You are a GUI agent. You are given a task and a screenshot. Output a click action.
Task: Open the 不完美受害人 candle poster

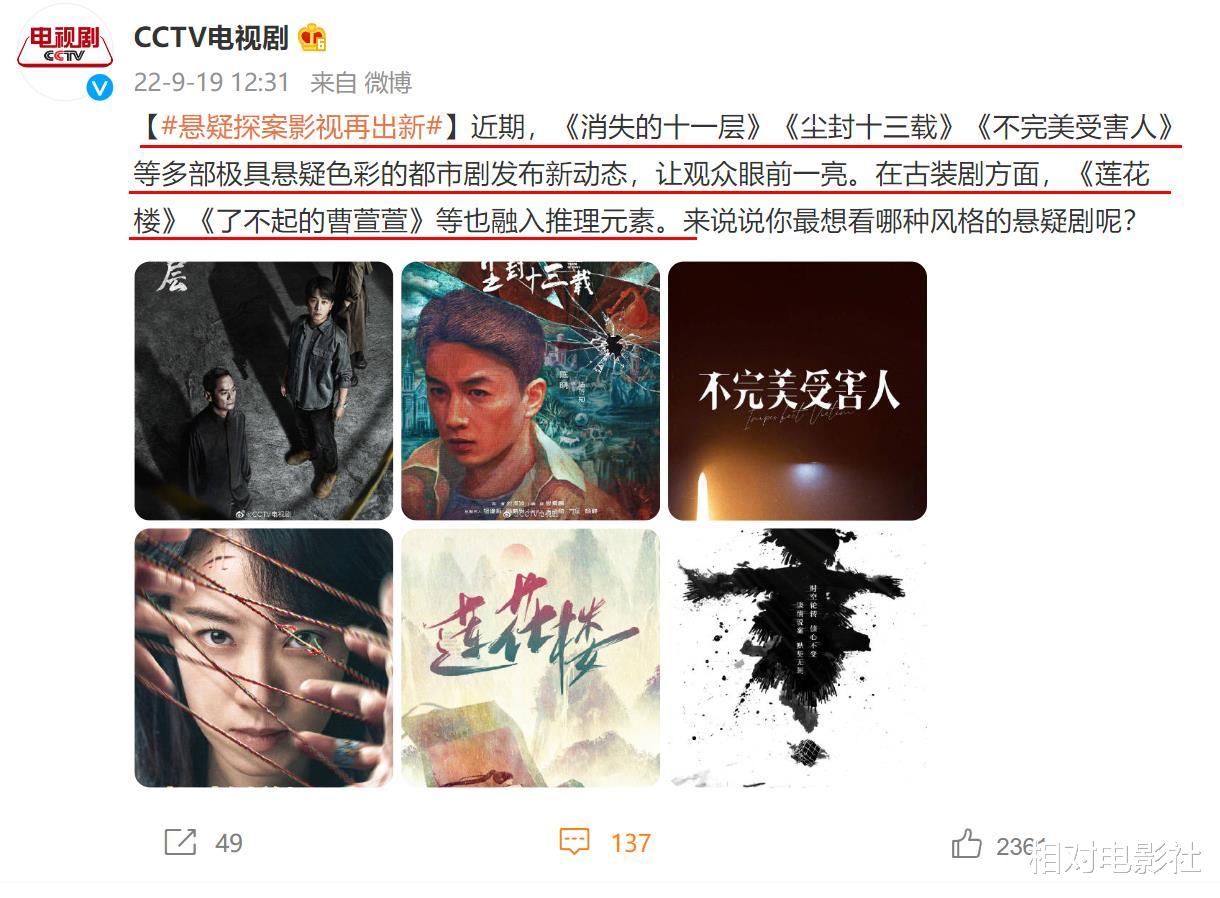pyautogui.click(x=797, y=391)
